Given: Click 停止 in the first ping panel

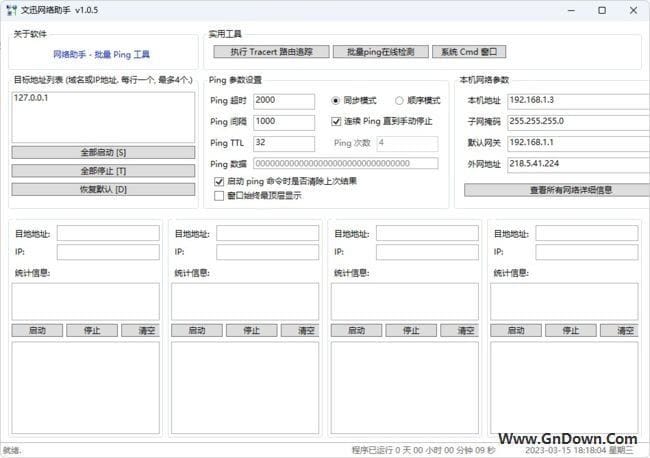Looking at the screenshot, I should click(92, 330).
